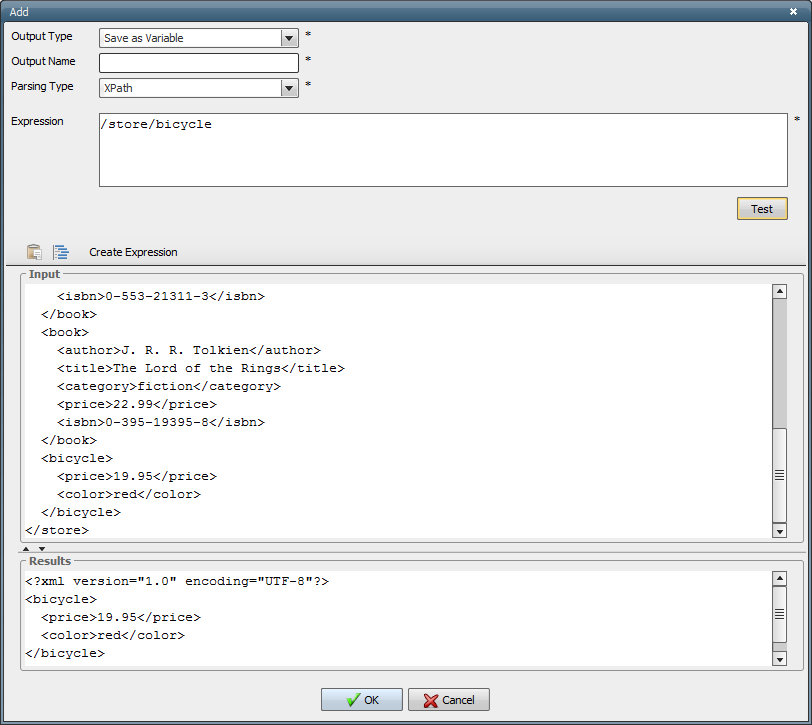
Task: Click the xml version line in Results
Action: tap(177, 582)
